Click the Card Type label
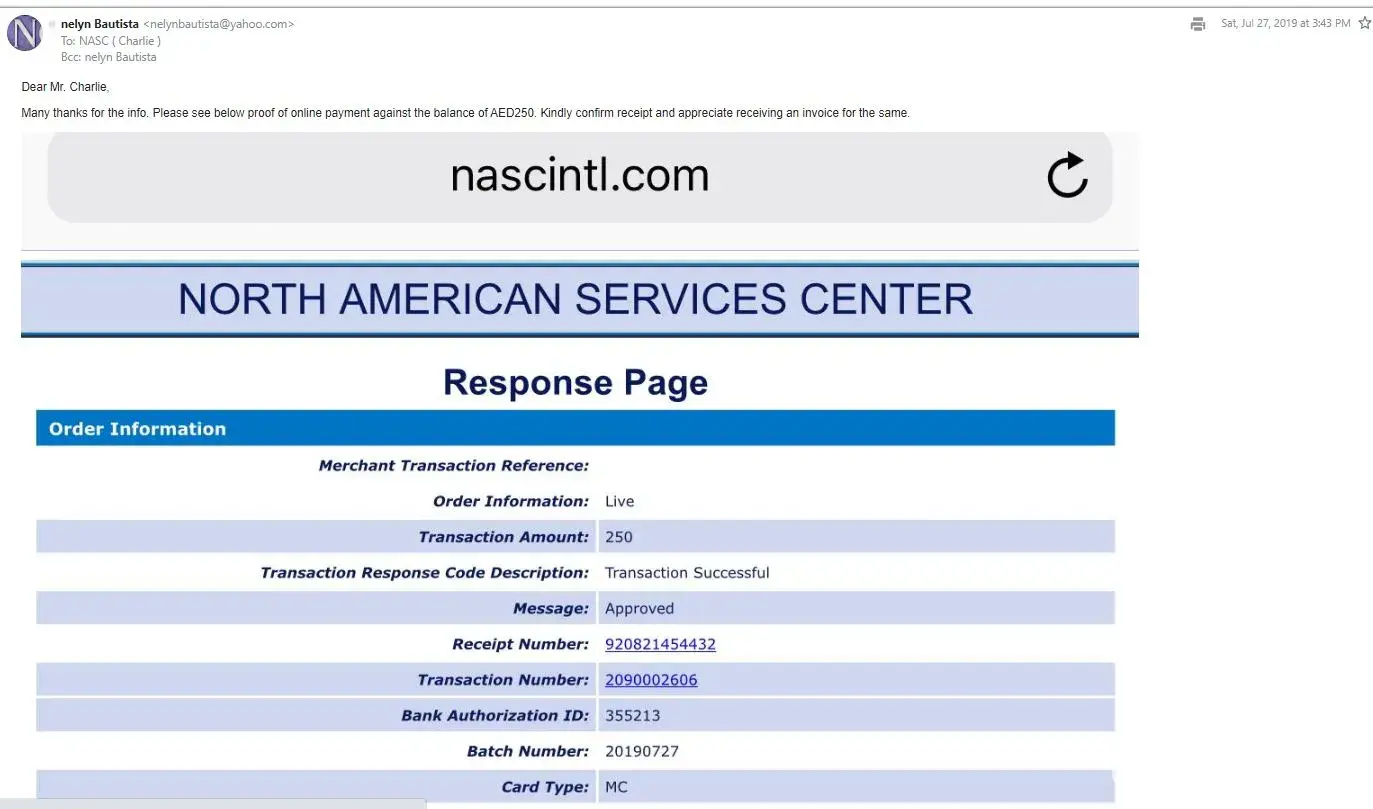Screen dimensions: 1373x809 [546, 788]
